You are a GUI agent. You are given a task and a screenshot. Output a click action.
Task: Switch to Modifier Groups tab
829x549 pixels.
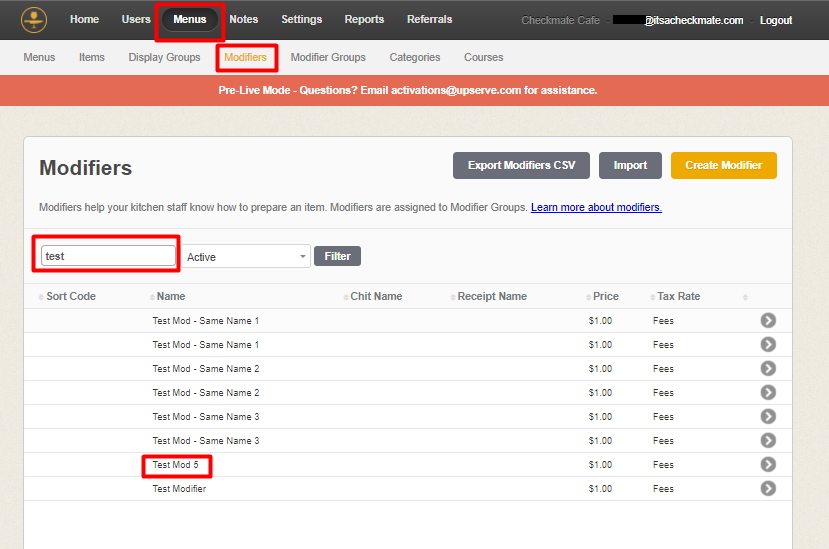pyautogui.click(x=328, y=57)
